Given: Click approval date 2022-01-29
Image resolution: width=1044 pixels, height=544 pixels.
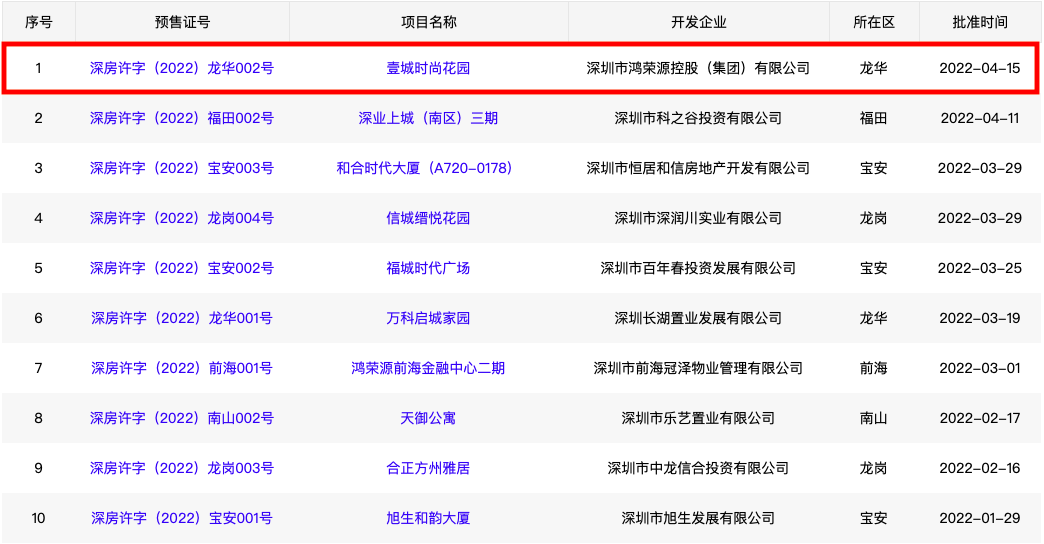Looking at the screenshot, I should pos(979,517).
